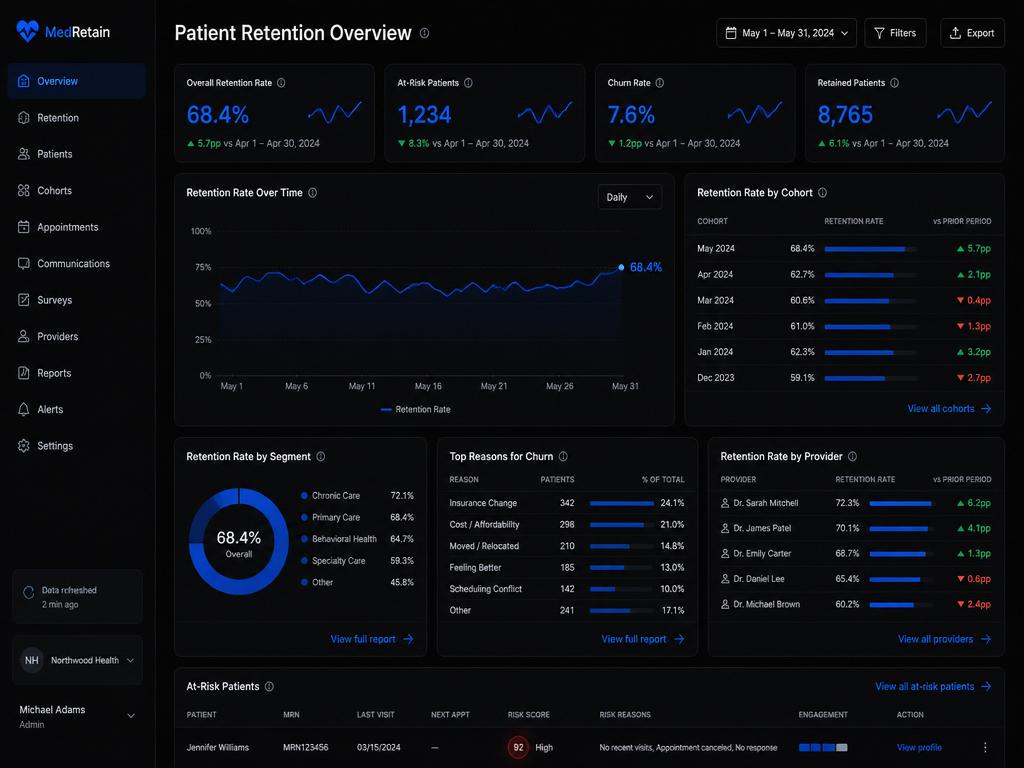Click info icon beside Retention Rate by Segment

(321, 456)
